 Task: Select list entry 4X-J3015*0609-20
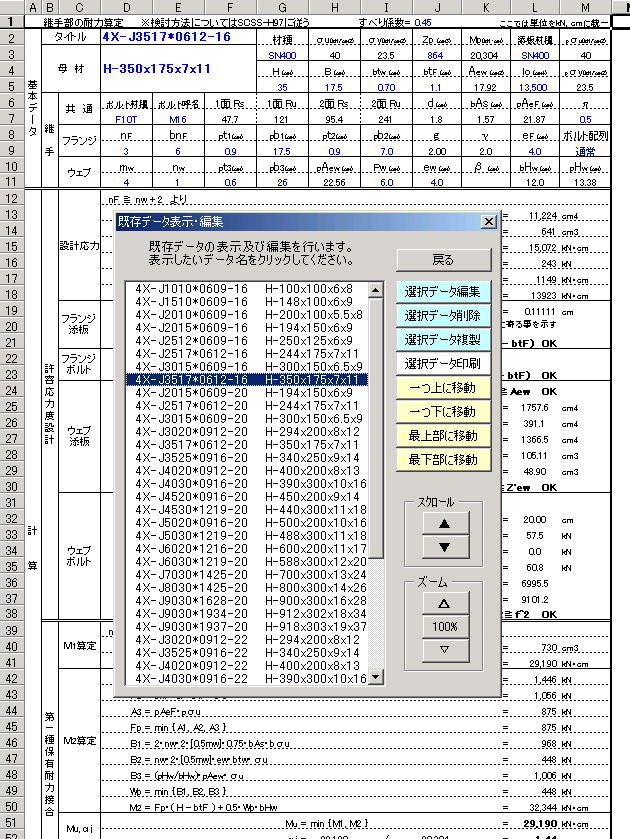[247, 418]
